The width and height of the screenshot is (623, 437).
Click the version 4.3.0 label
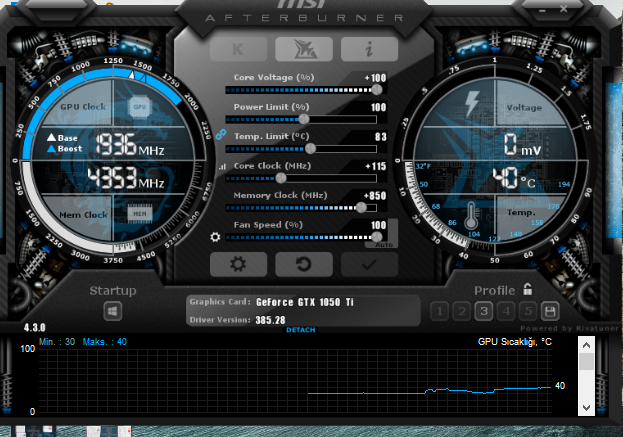pos(35,327)
